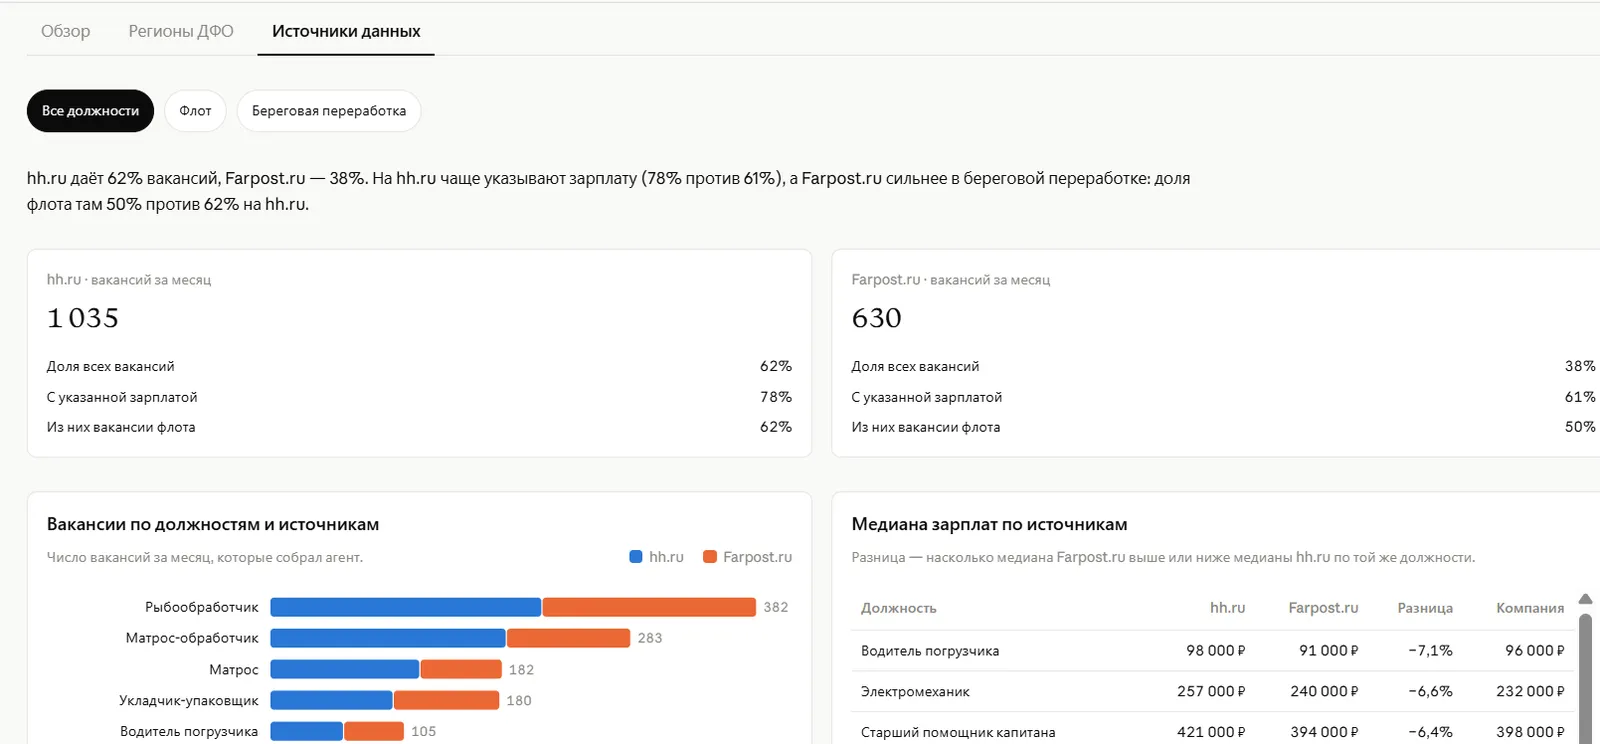This screenshot has height=744, width=1600.
Task: Click the 1 035 vacancies figure
Action: [x=83, y=318]
